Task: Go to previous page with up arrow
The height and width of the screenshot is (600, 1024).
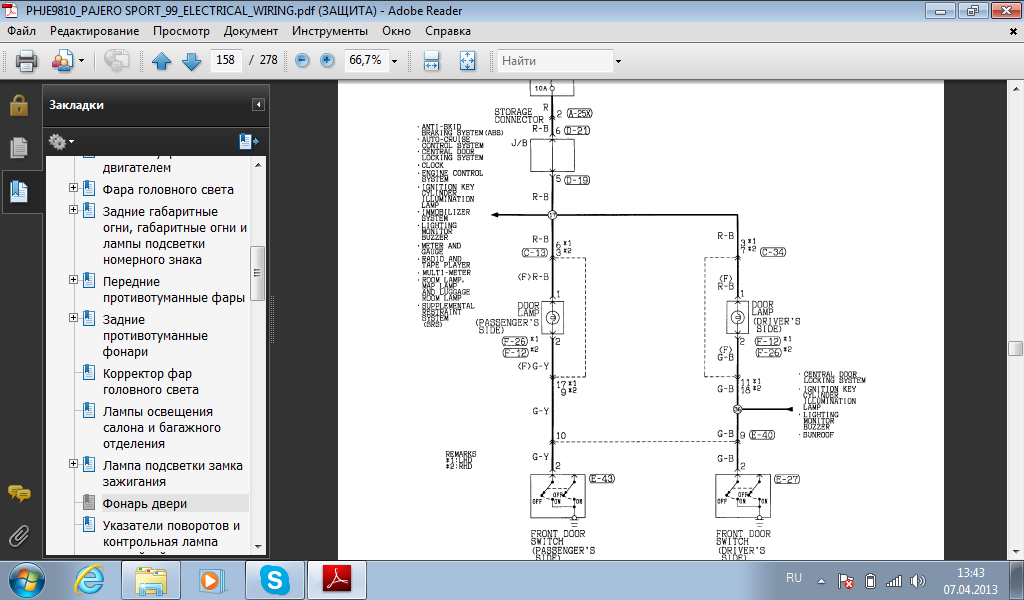Action: coord(162,61)
